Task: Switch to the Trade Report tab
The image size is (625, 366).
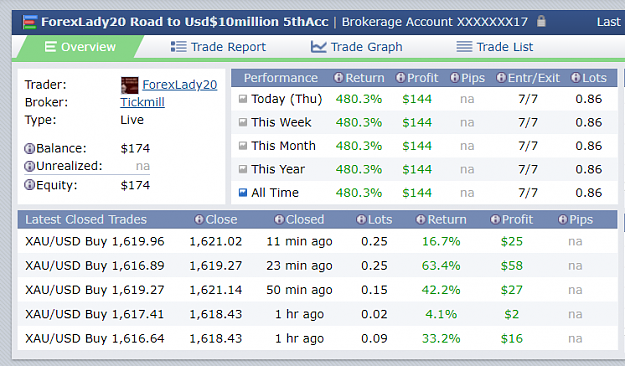Action: pyautogui.click(x=218, y=47)
